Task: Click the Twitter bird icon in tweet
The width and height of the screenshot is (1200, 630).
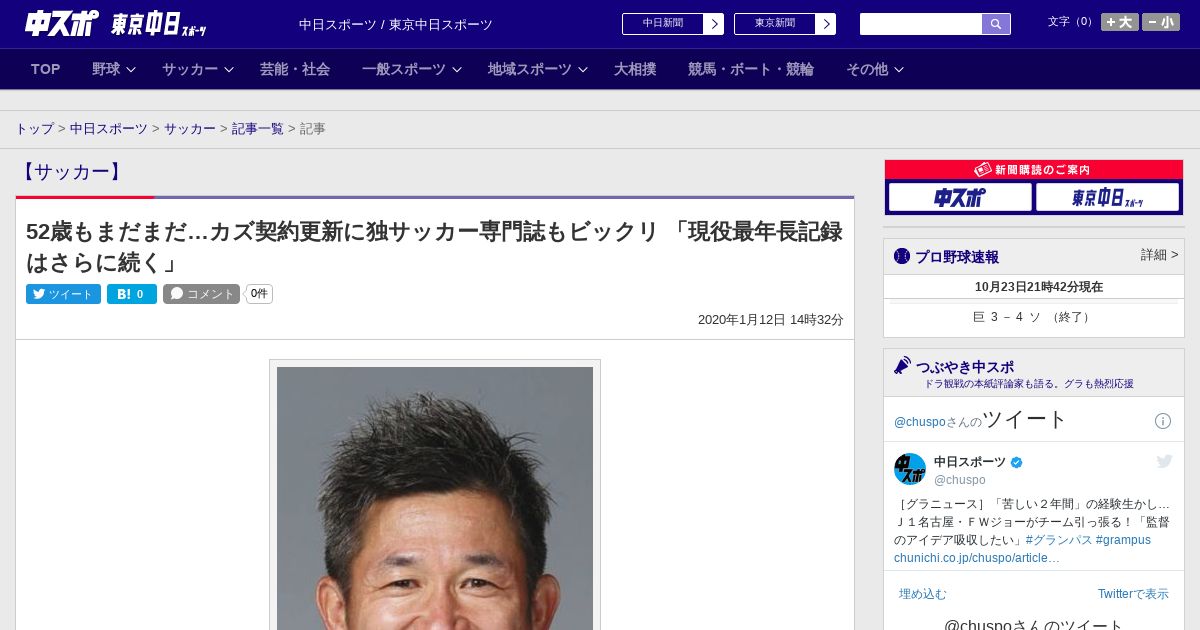Action: [1164, 461]
